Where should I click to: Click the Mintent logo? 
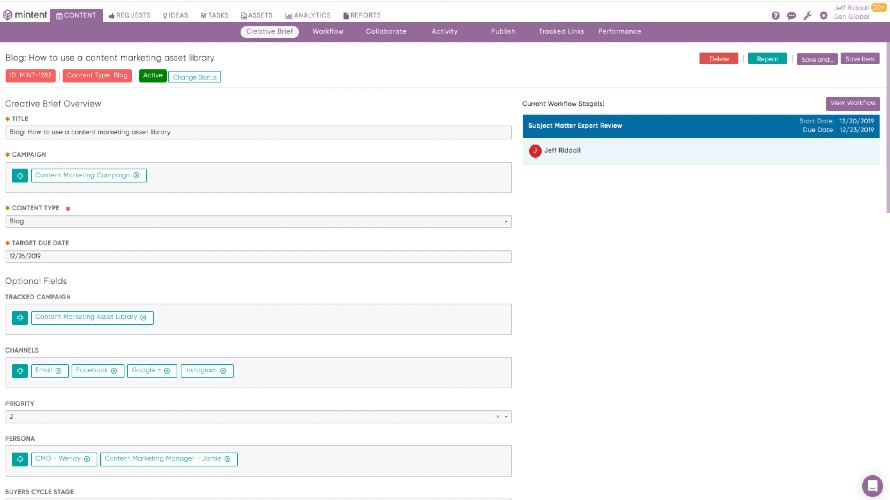(25, 15)
